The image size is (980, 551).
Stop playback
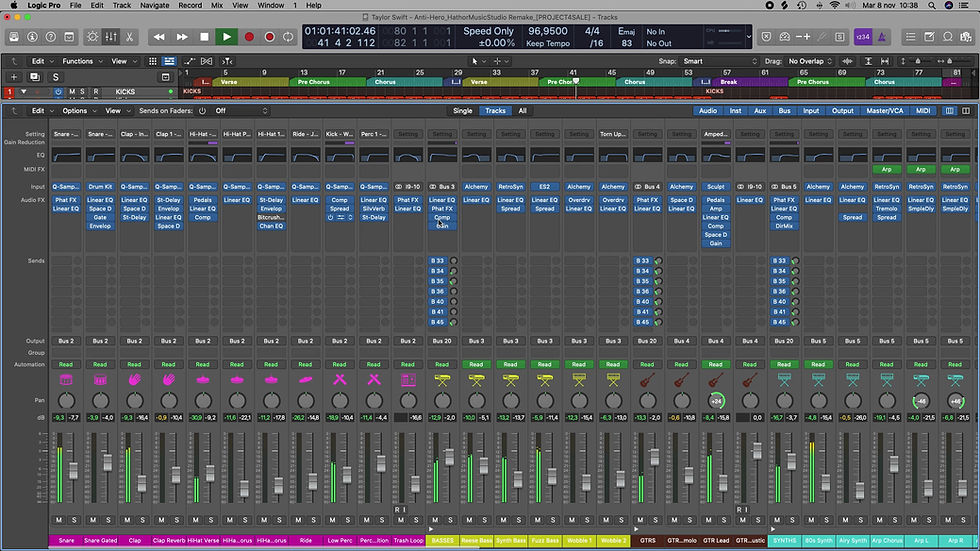[x=204, y=37]
